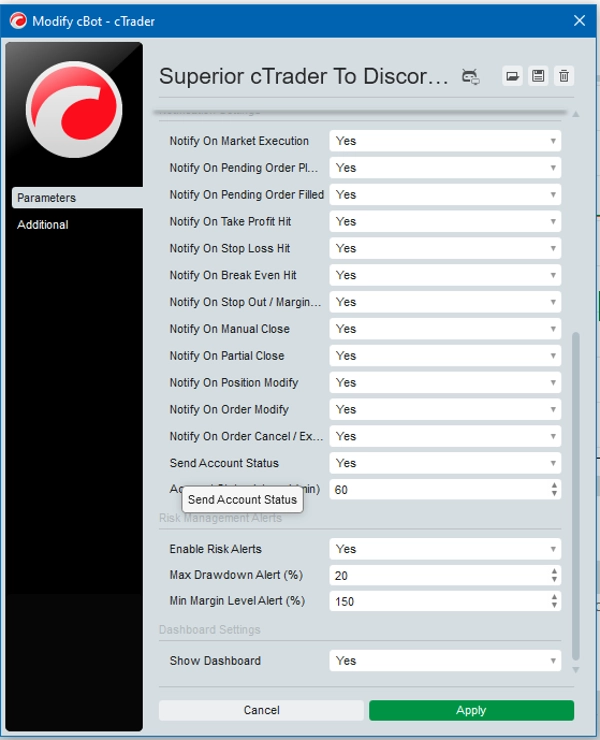The image size is (600, 740).
Task: Click the cBot instance icon beside the title
Action: 470,76
